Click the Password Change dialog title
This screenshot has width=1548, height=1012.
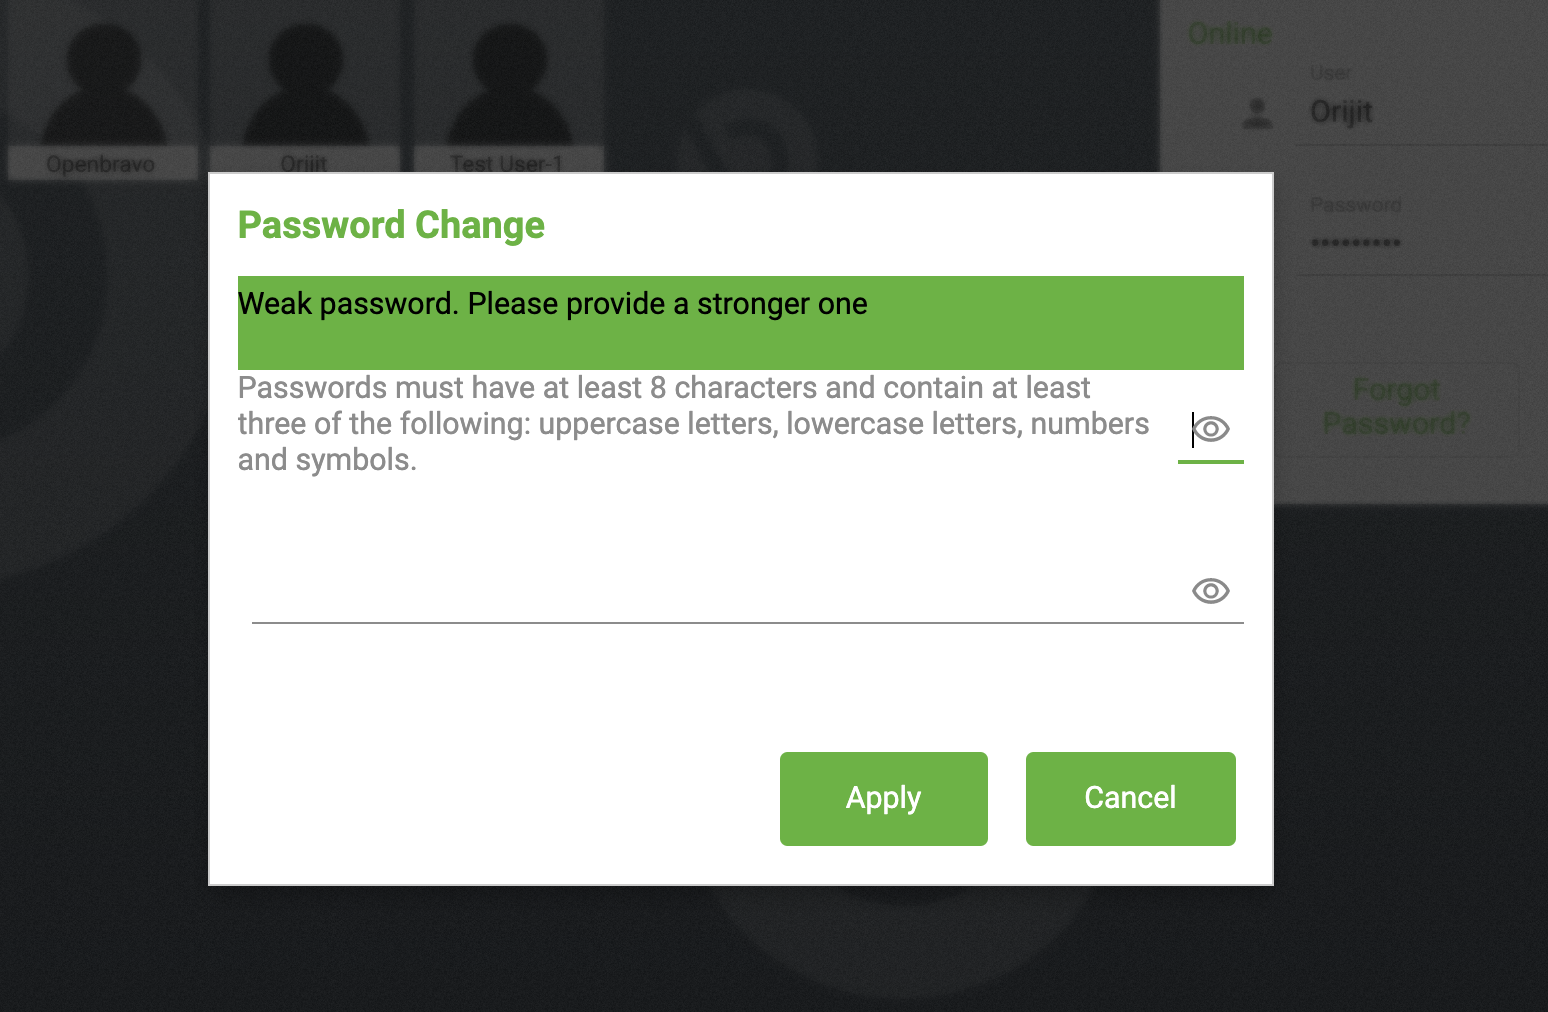[391, 225]
